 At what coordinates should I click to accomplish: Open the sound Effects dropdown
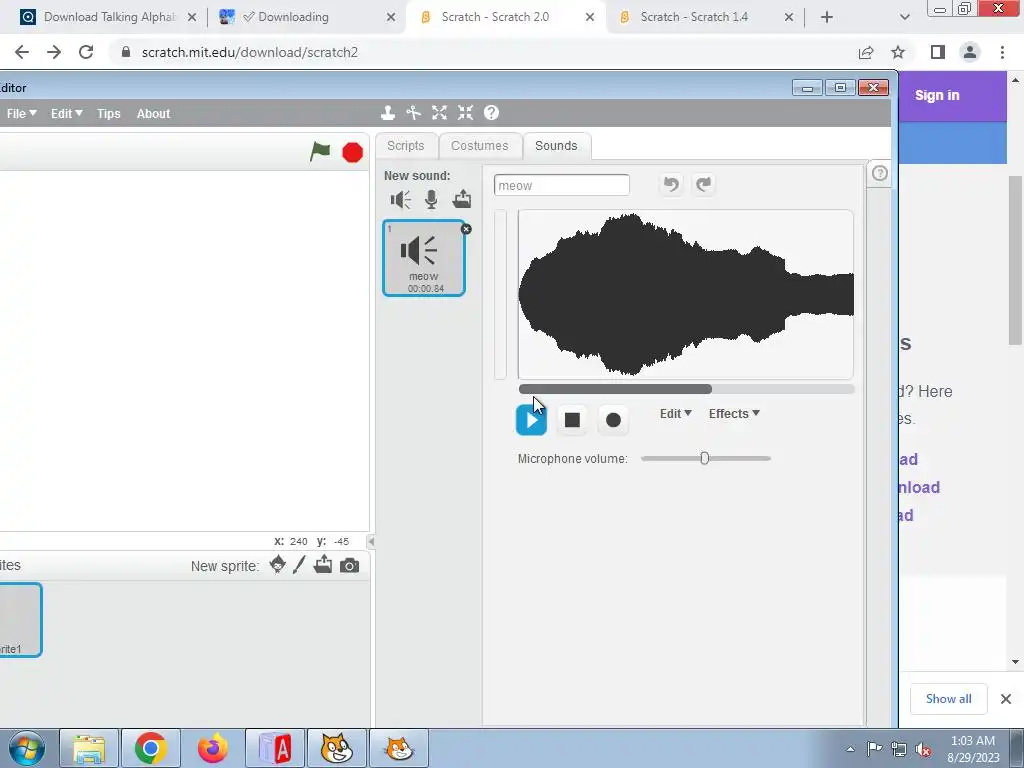click(x=734, y=413)
